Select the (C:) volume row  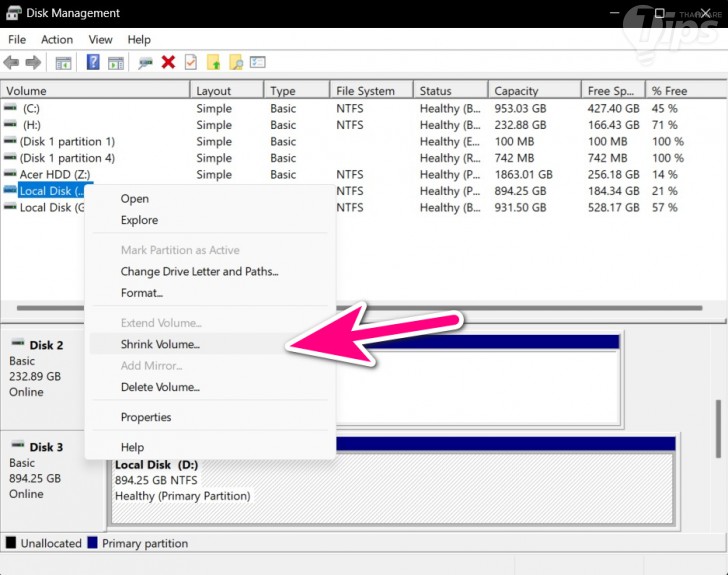tap(364, 108)
